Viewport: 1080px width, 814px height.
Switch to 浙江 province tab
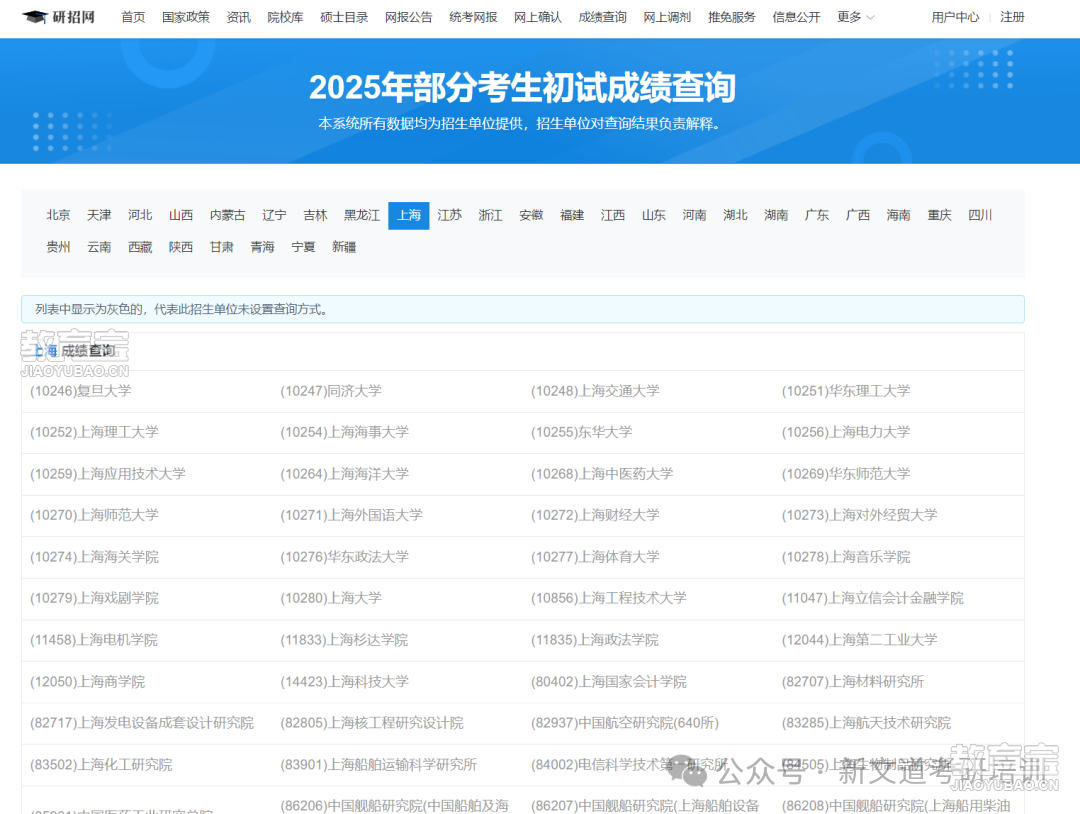pos(490,215)
